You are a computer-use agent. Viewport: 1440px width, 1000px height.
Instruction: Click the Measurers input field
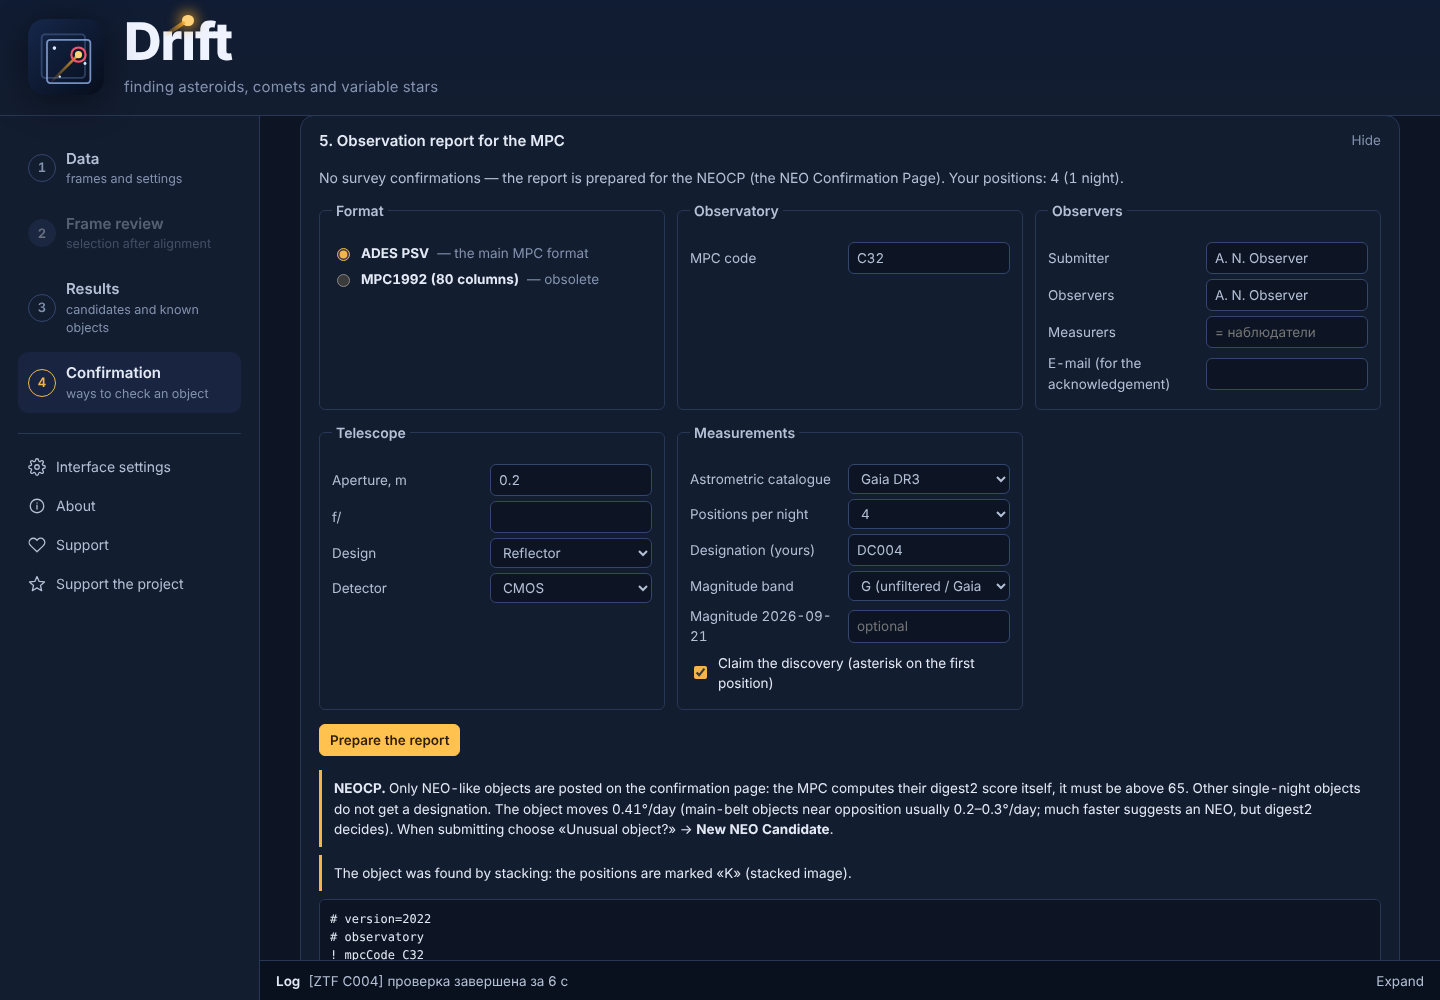[x=1287, y=332]
